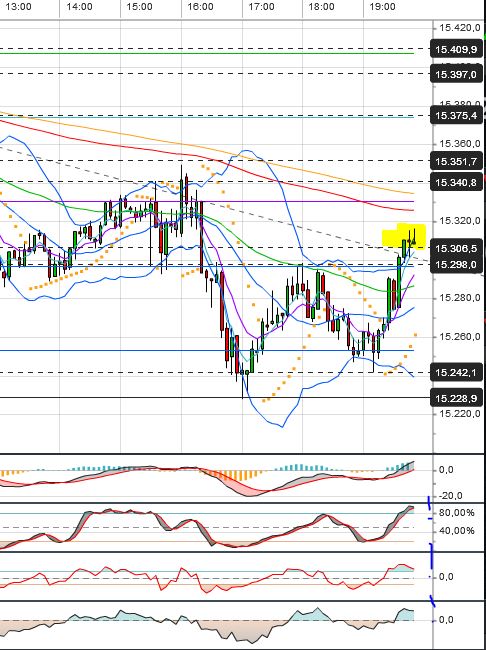Click the 13:00 time axis label
486x650 pixels.
(x=19, y=7)
